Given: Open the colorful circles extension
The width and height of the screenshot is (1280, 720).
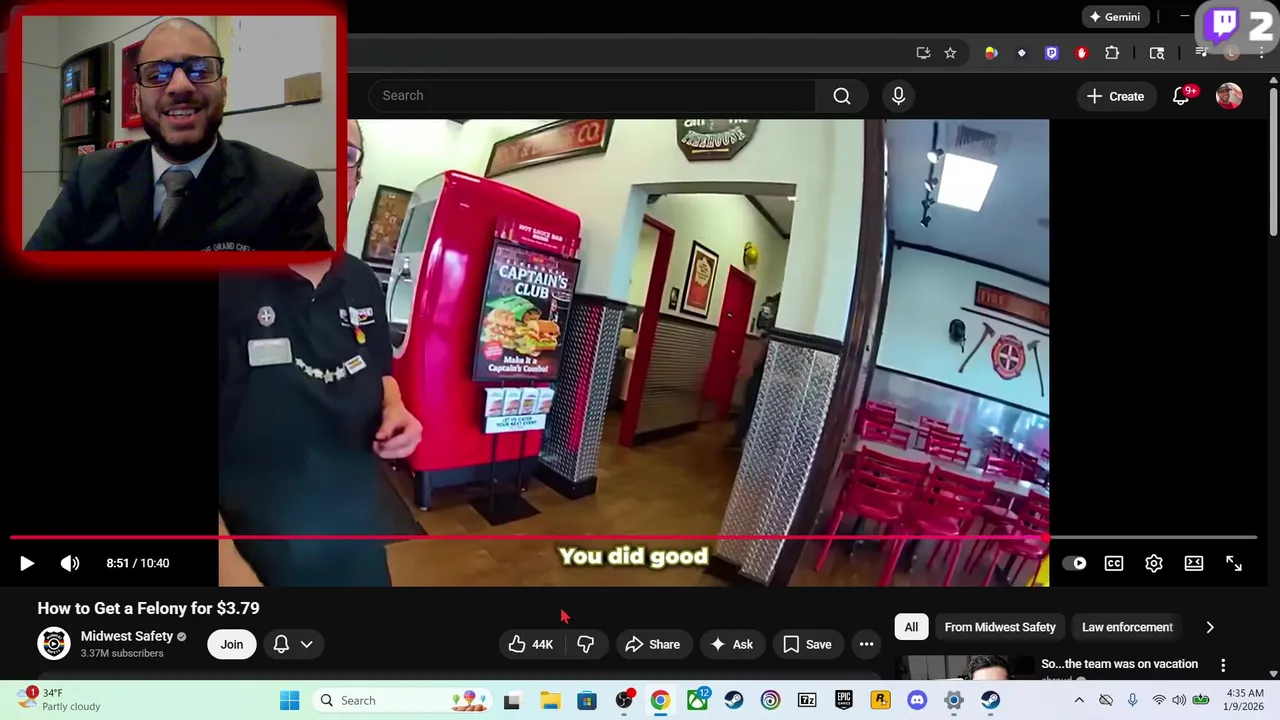Looking at the screenshot, I should pos(991,53).
